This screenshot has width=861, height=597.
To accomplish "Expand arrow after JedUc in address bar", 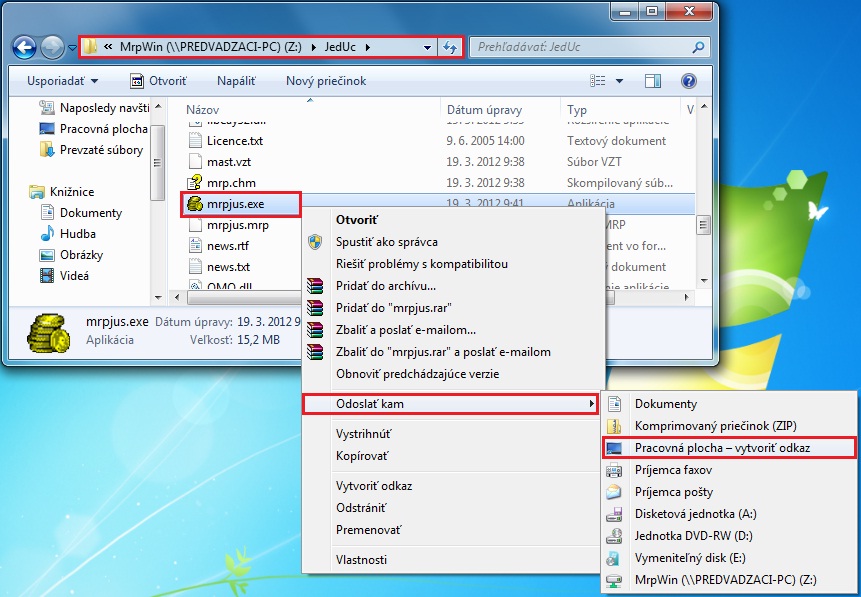I will coord(368,47).
